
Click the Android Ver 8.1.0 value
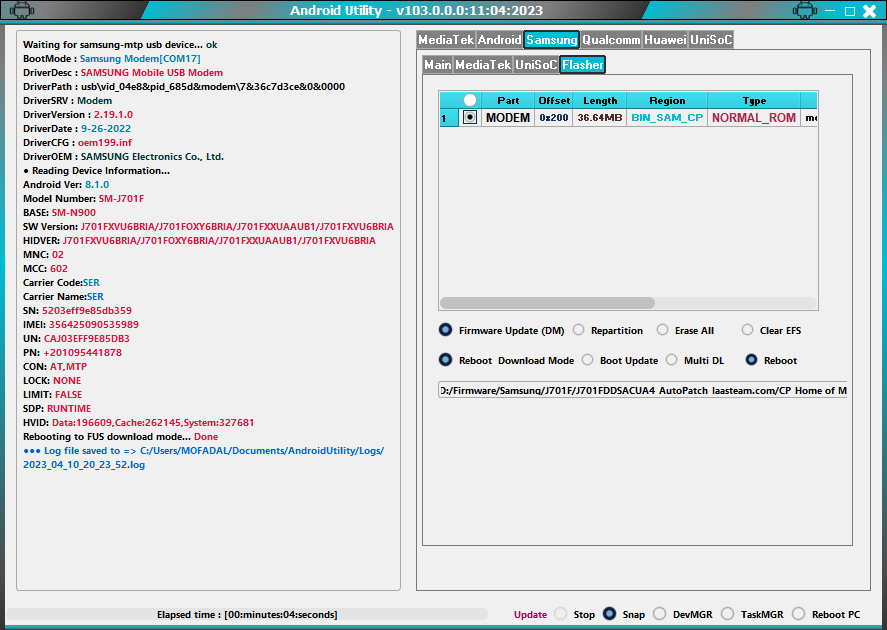point(97,184)
